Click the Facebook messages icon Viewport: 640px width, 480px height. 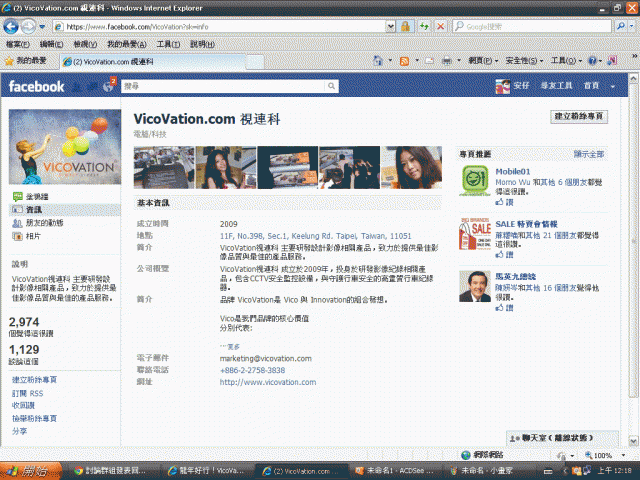93,86
